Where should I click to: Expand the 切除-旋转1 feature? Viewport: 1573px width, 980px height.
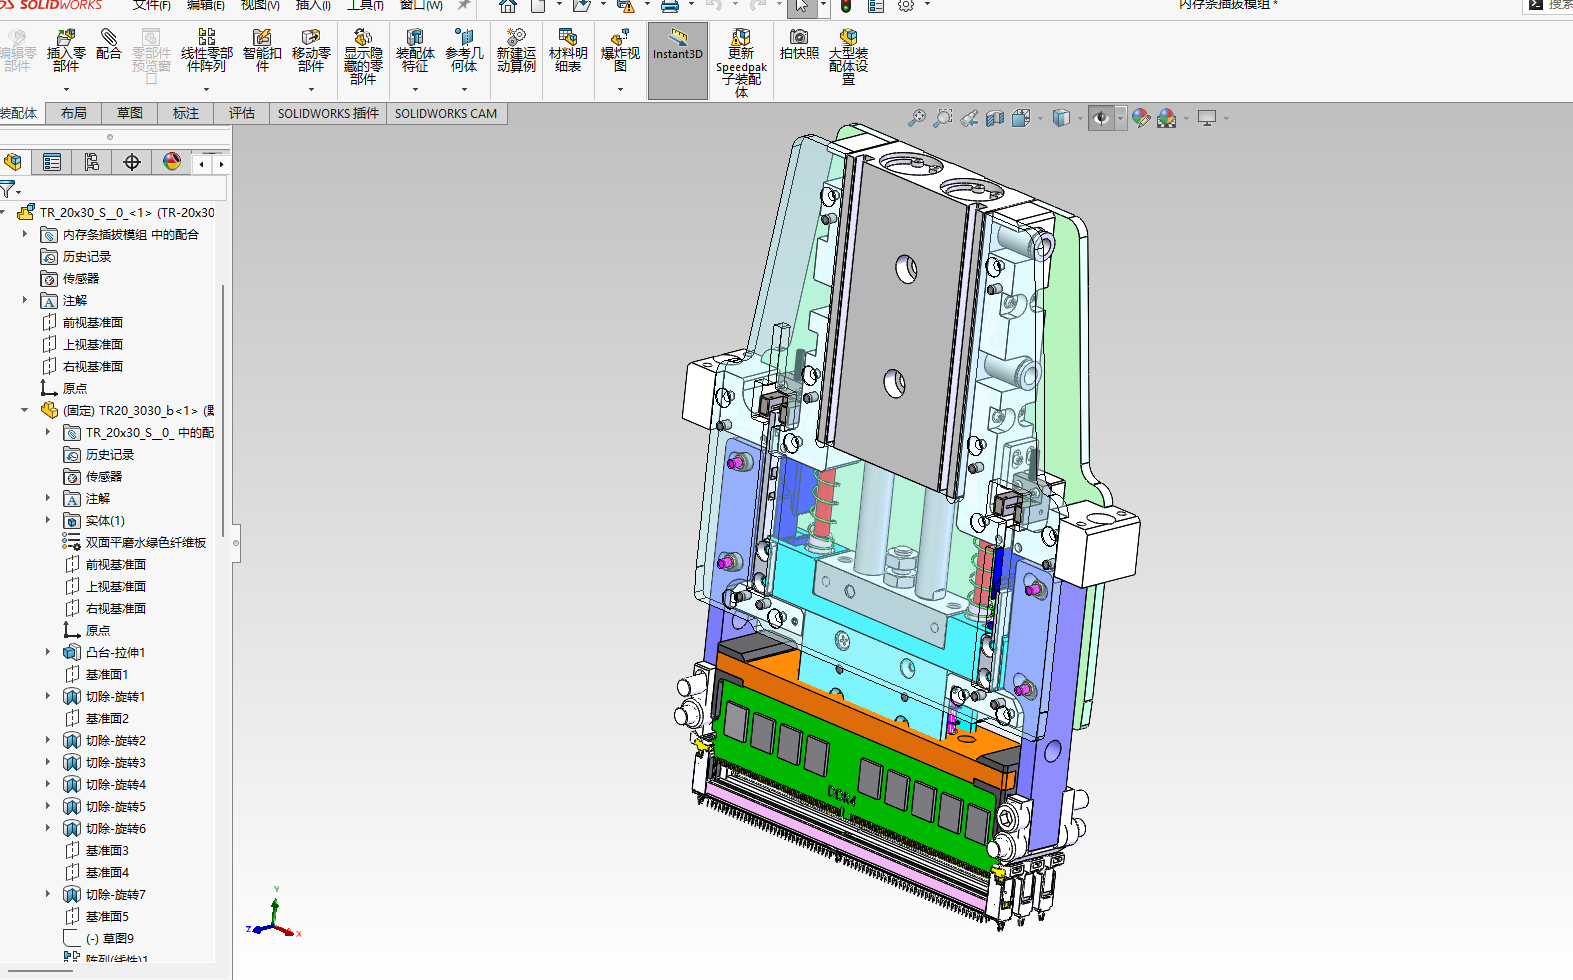47,696
